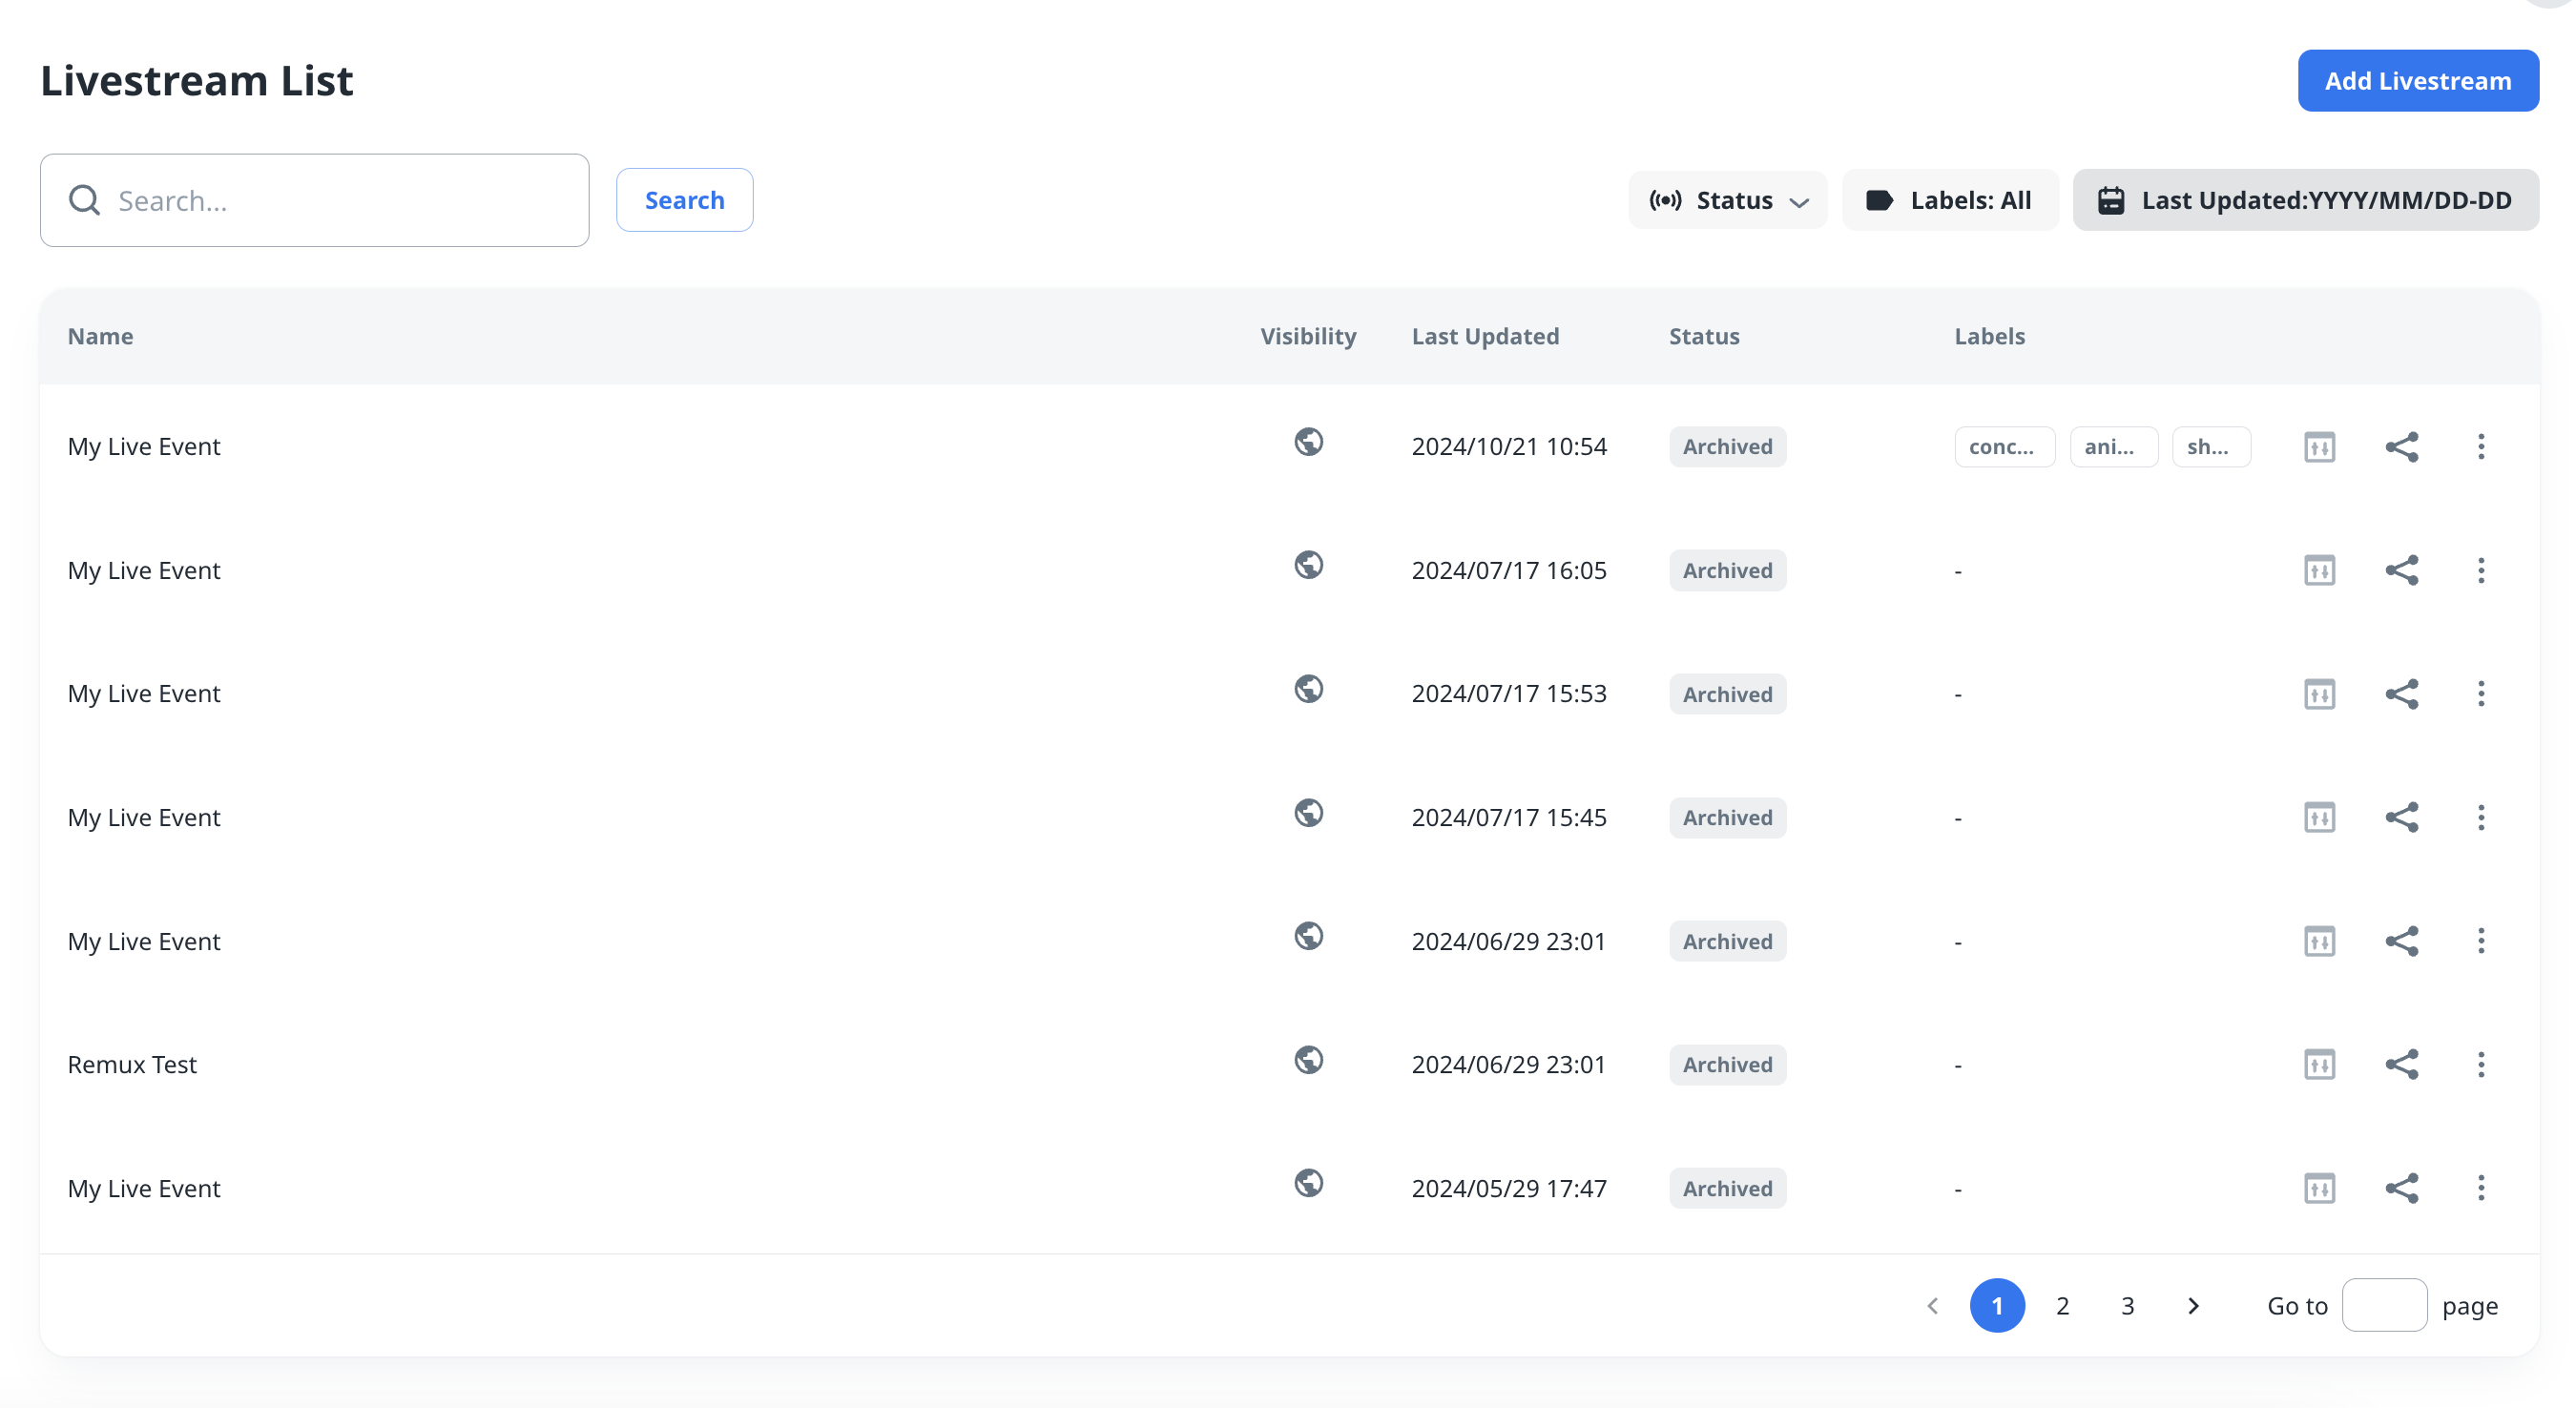
Task: Open analytics icon for 2024/05/29 livestream
Action: pos(2319,1188)
